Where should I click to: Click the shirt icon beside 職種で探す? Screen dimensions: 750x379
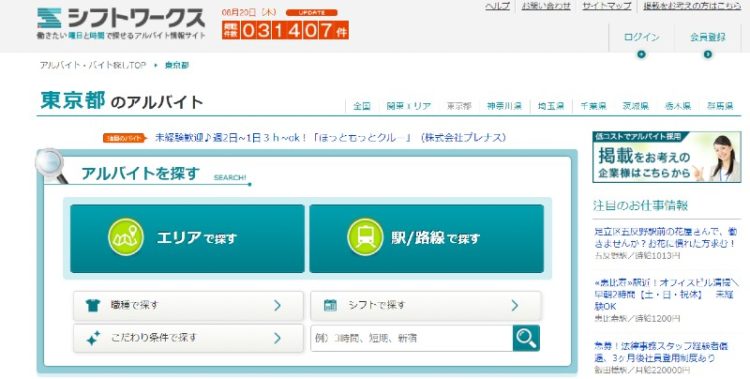(x=92, y=305)
